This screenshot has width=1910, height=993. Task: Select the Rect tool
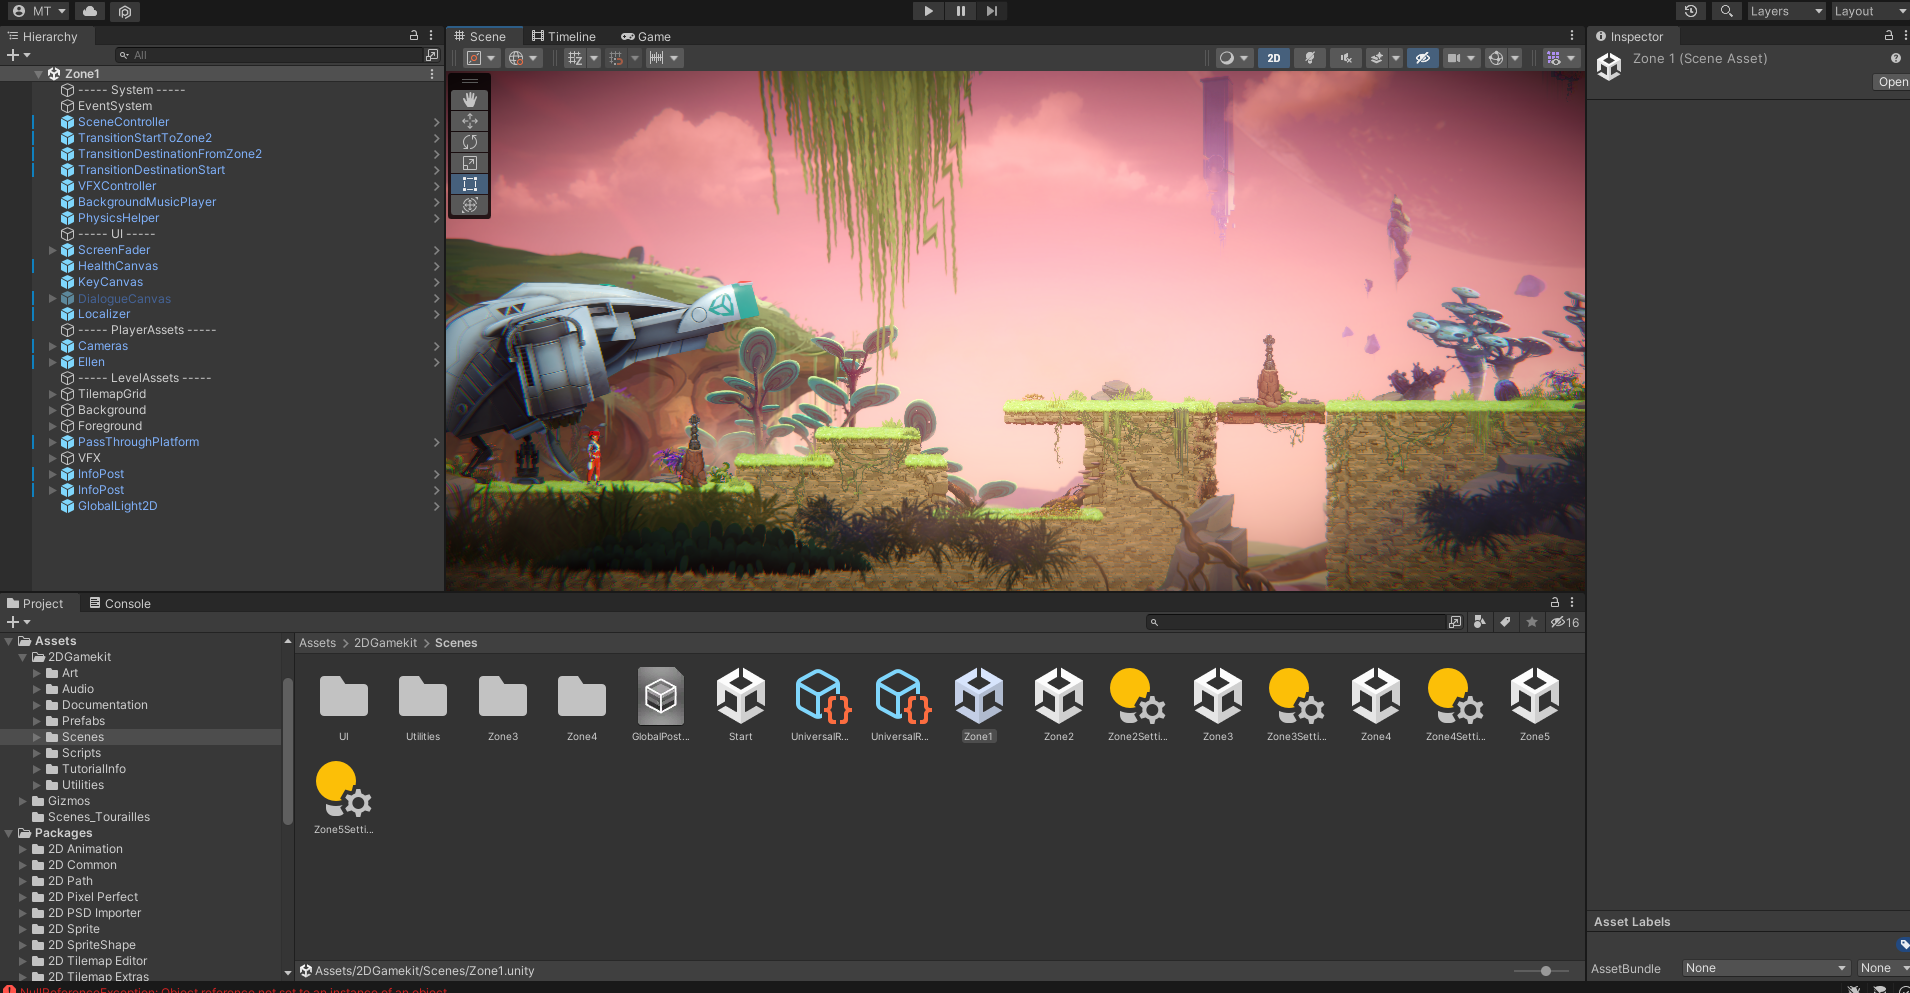point(470,184)
